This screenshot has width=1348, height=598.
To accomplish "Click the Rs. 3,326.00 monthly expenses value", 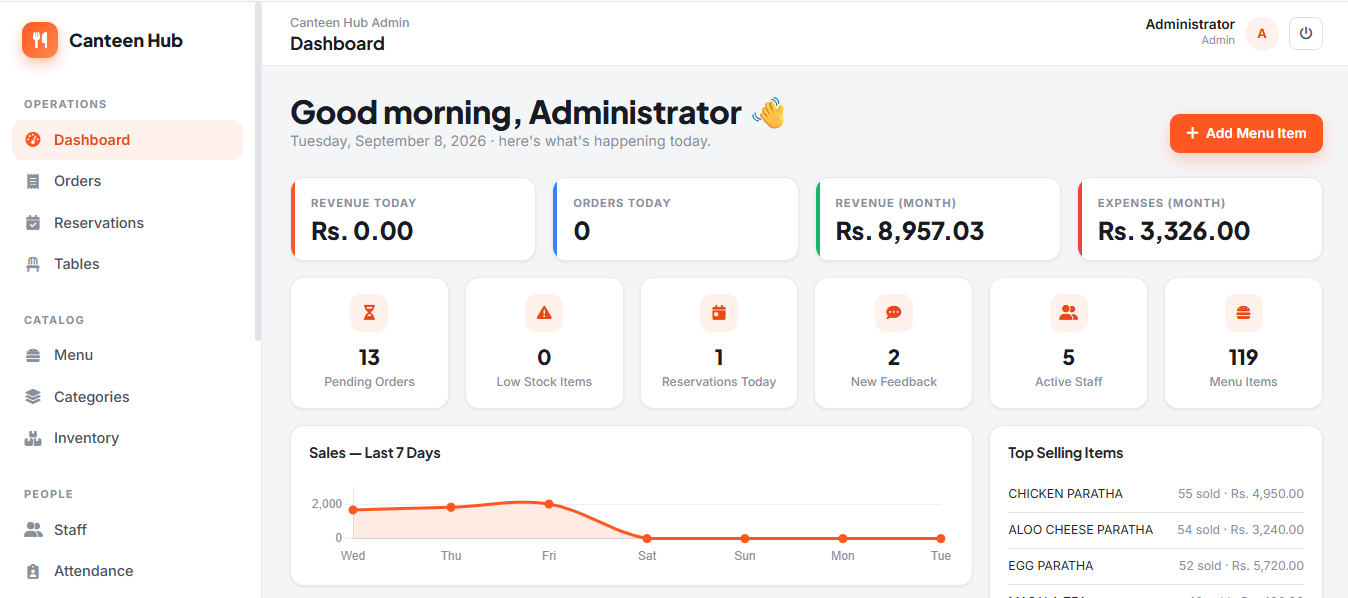I will (x=1174, y=231).
